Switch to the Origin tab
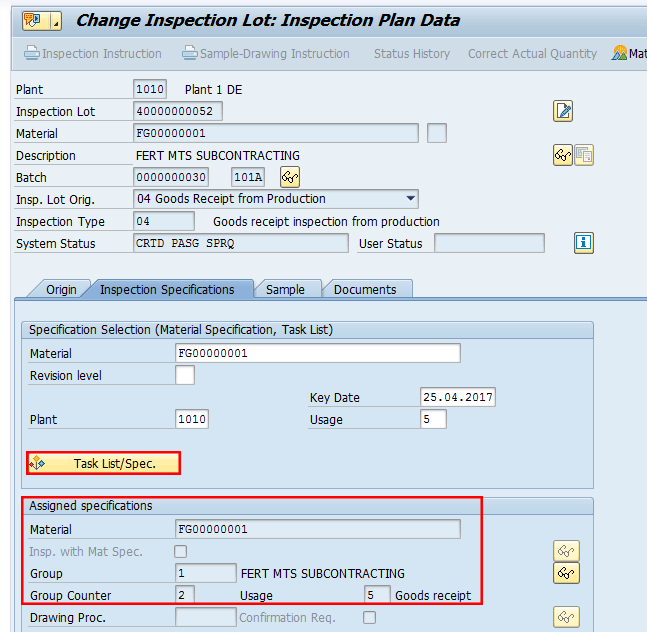The image size is (647, 632). 61,289
